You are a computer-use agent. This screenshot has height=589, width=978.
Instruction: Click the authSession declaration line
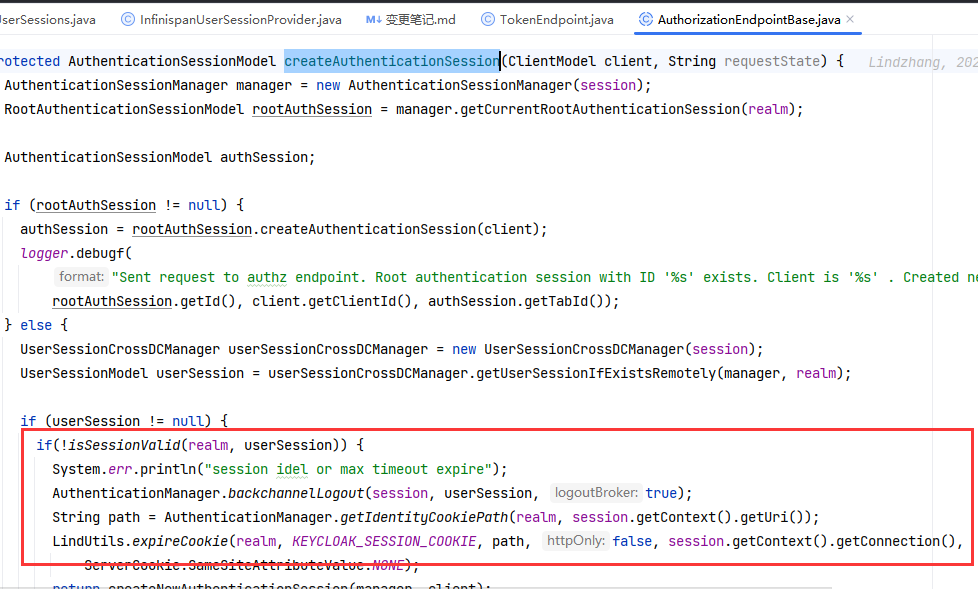(160, 157)
